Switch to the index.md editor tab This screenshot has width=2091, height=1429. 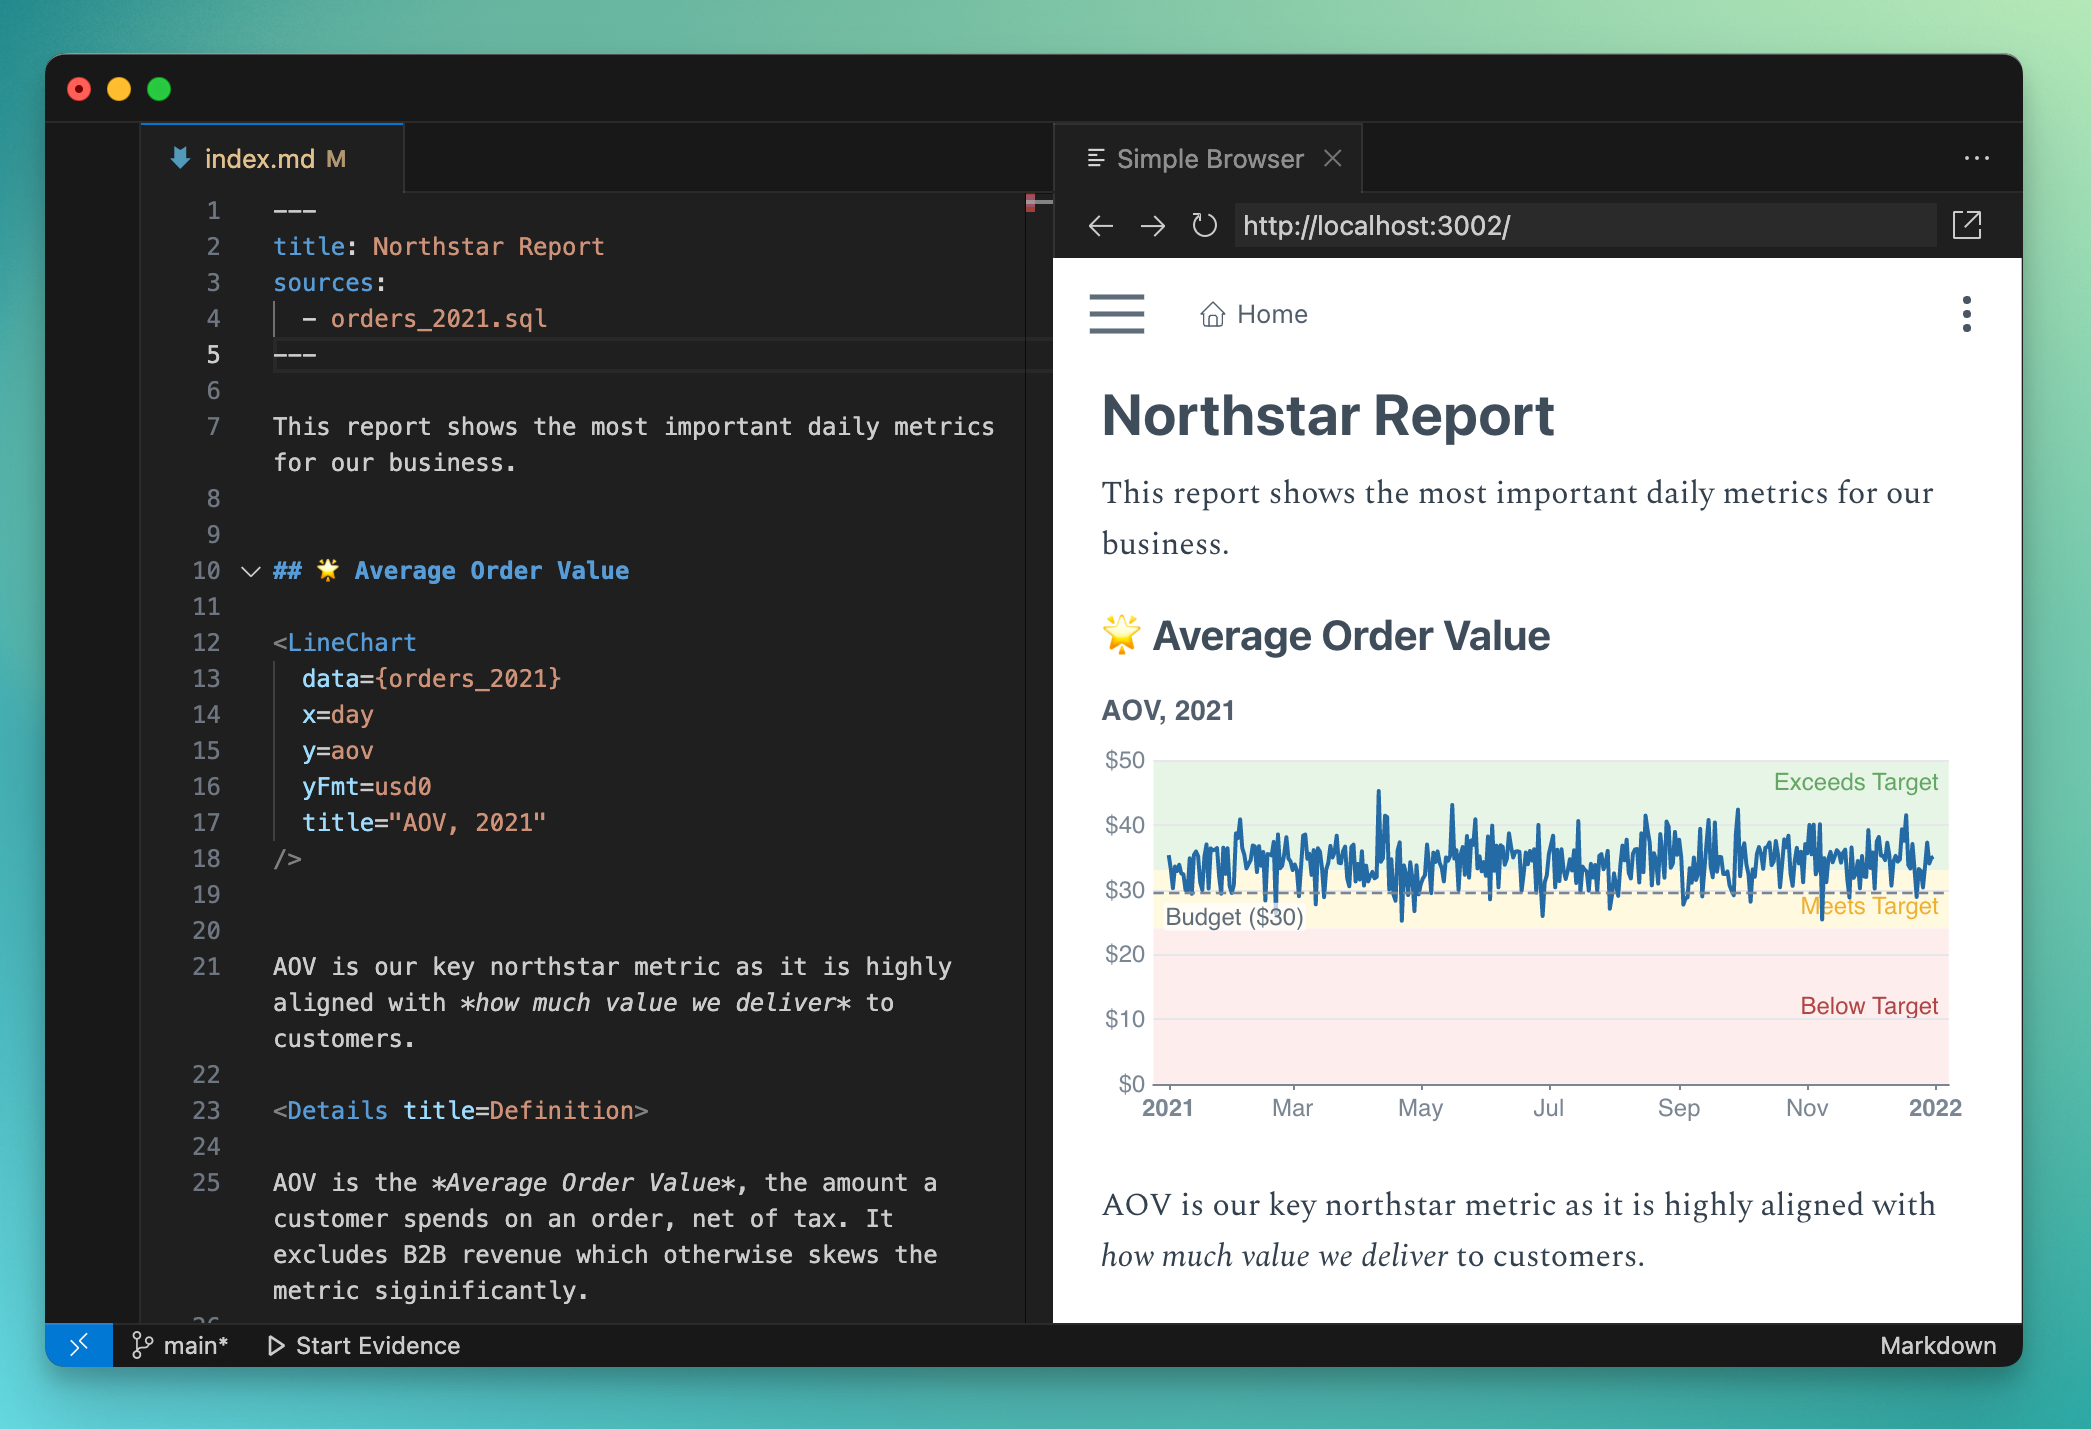[260, 159]
